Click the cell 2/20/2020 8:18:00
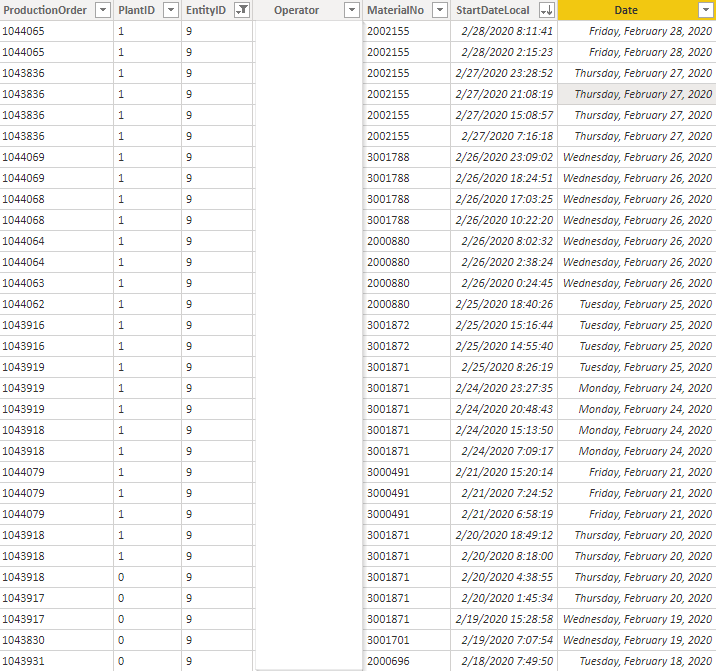 [x=504, y=556]
